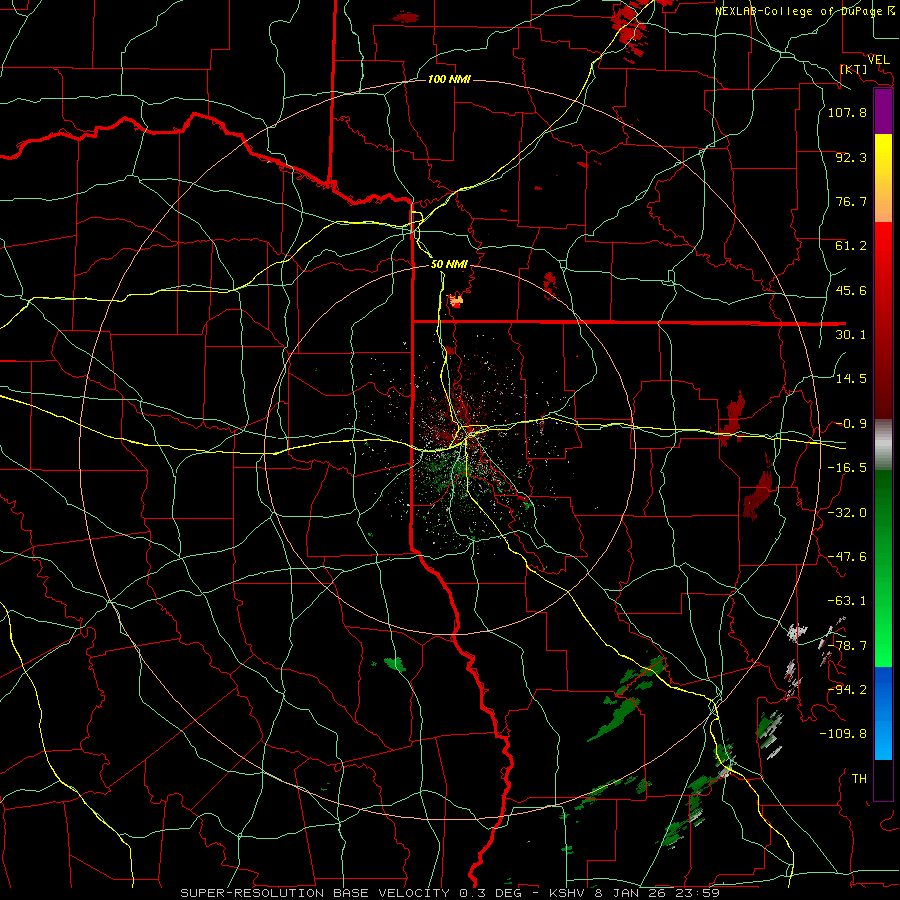
Task: Click the -78.7 scale value
Action: [847, 646]
